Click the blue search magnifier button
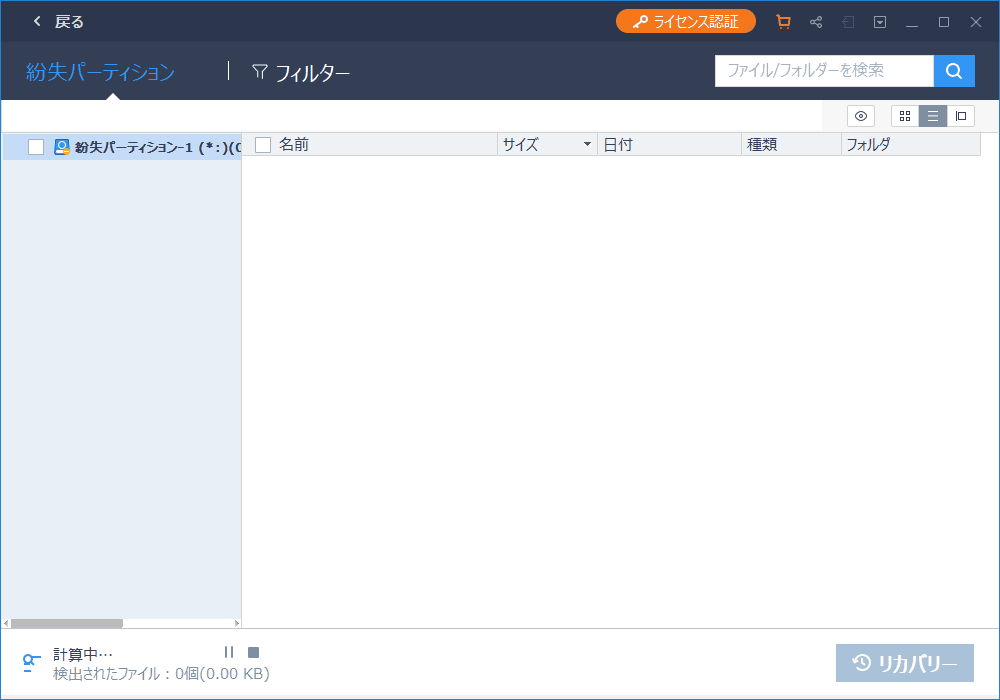Screen dimensions: 1000x700 954,71
